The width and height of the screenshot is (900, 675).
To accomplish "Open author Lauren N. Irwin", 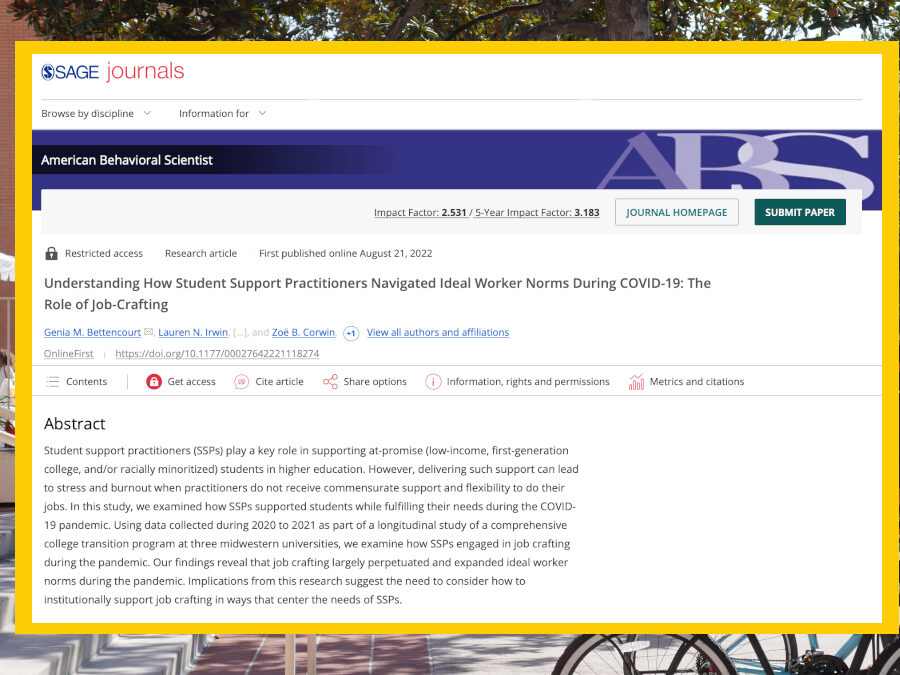I will tap(193, 332).
